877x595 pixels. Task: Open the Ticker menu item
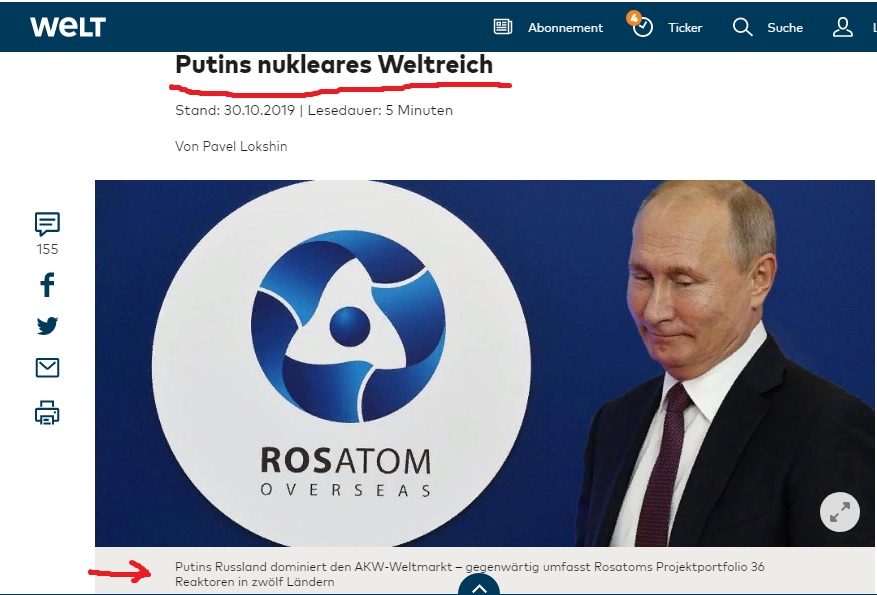point(685,27)
